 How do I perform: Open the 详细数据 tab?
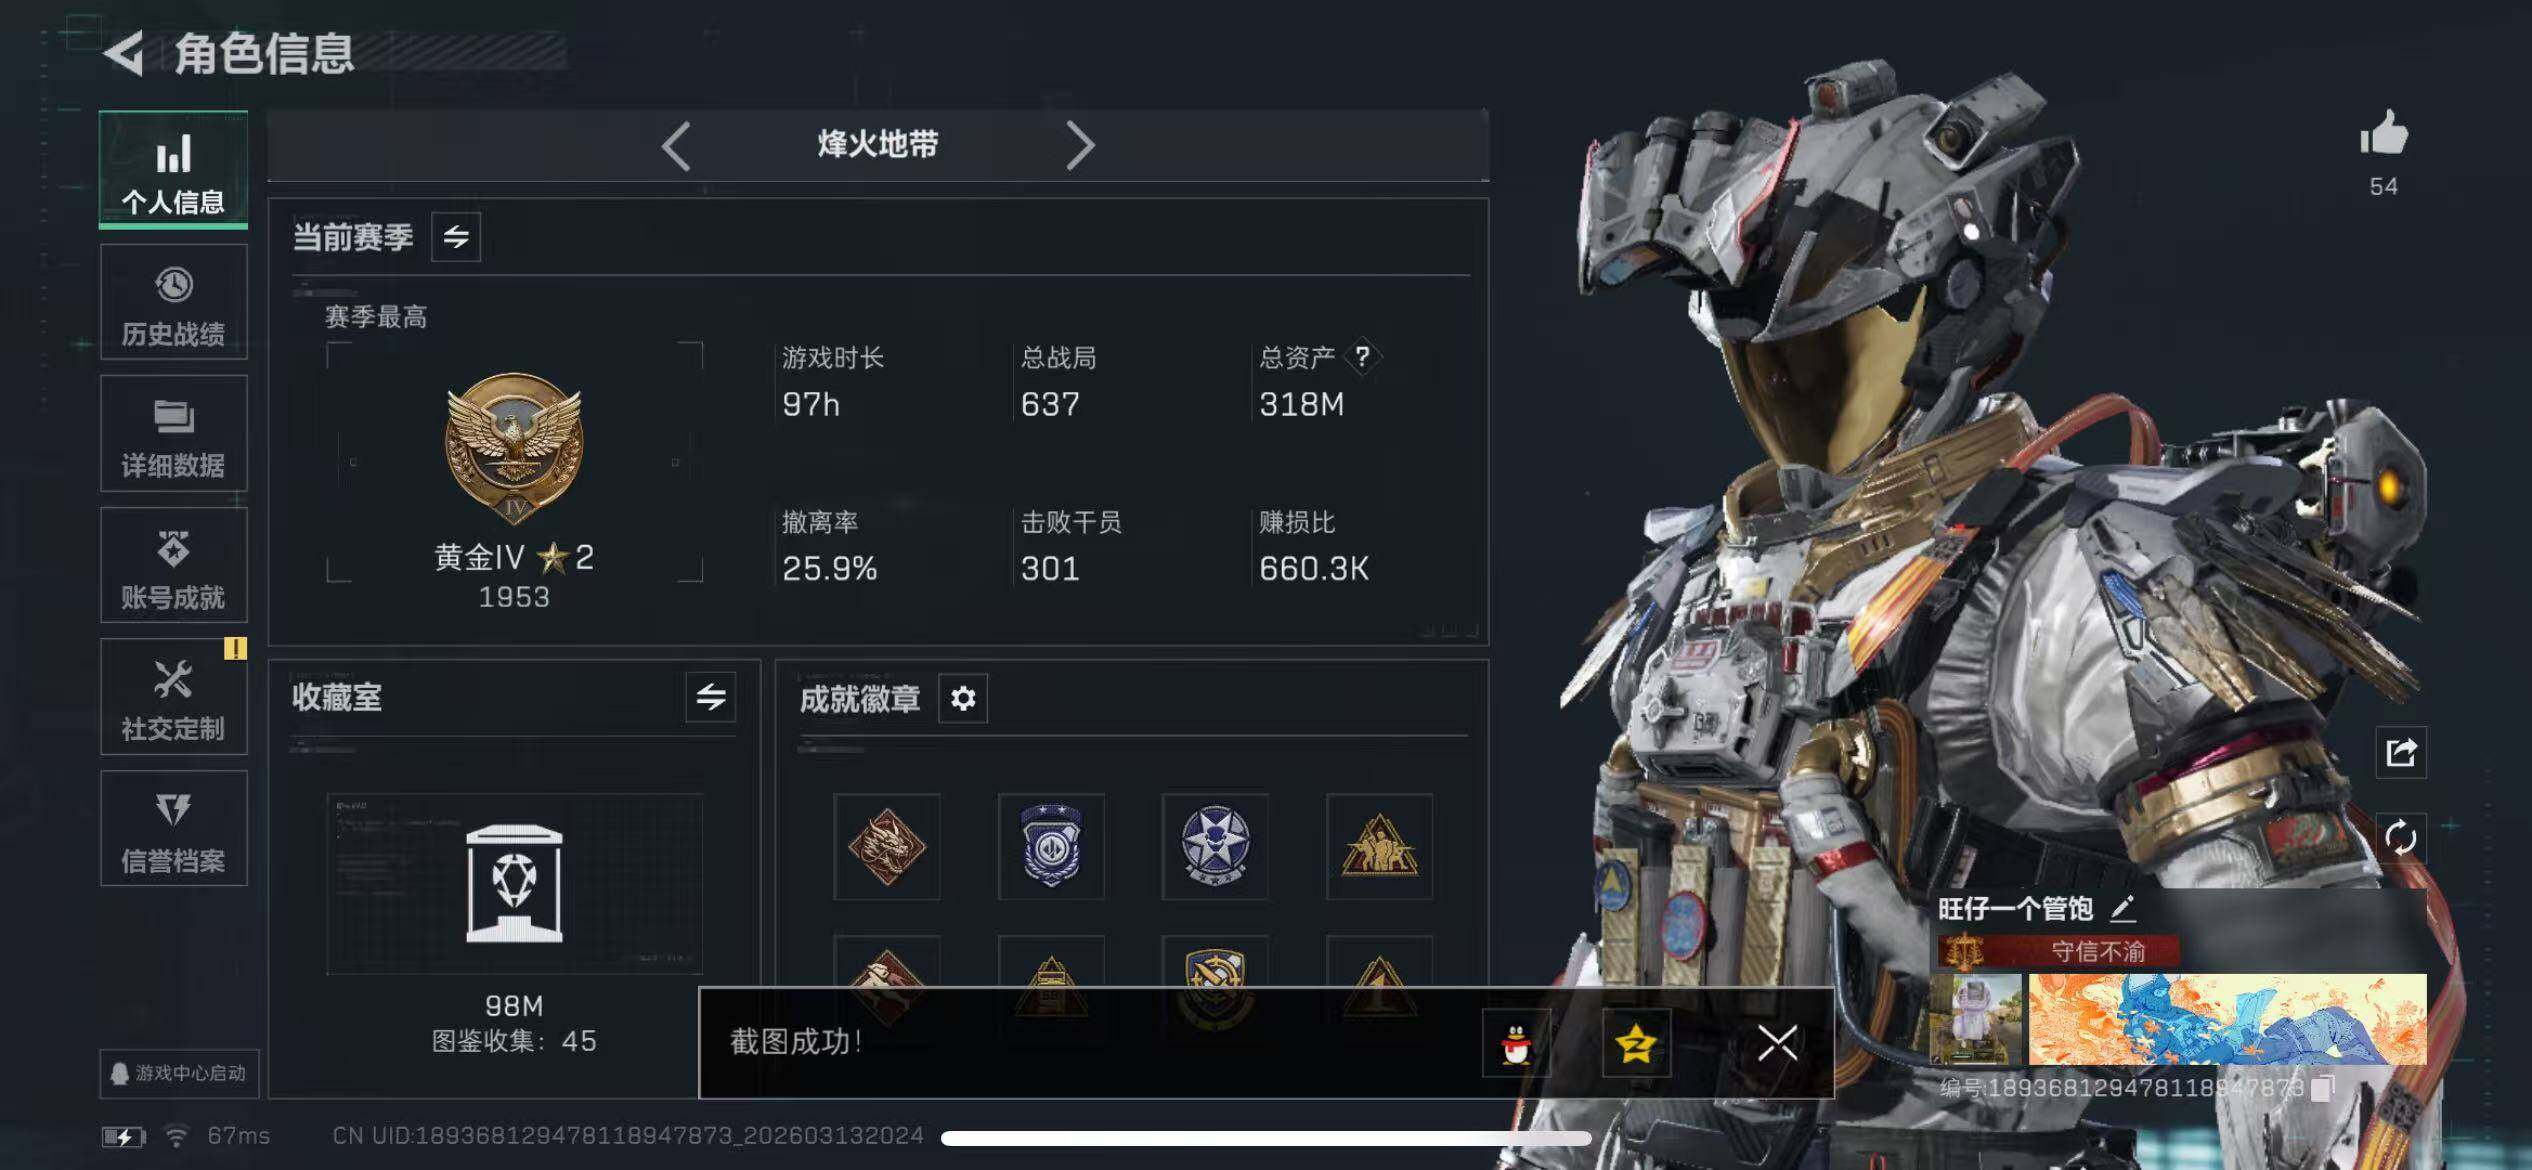click(174, 434)
